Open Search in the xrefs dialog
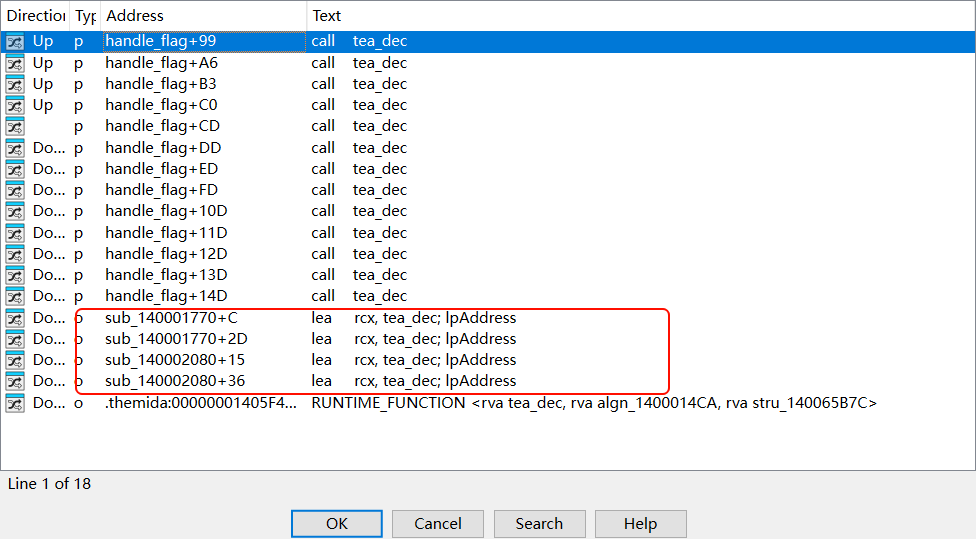This screenshot has height=539, width=976. click(x=539, y=524)
